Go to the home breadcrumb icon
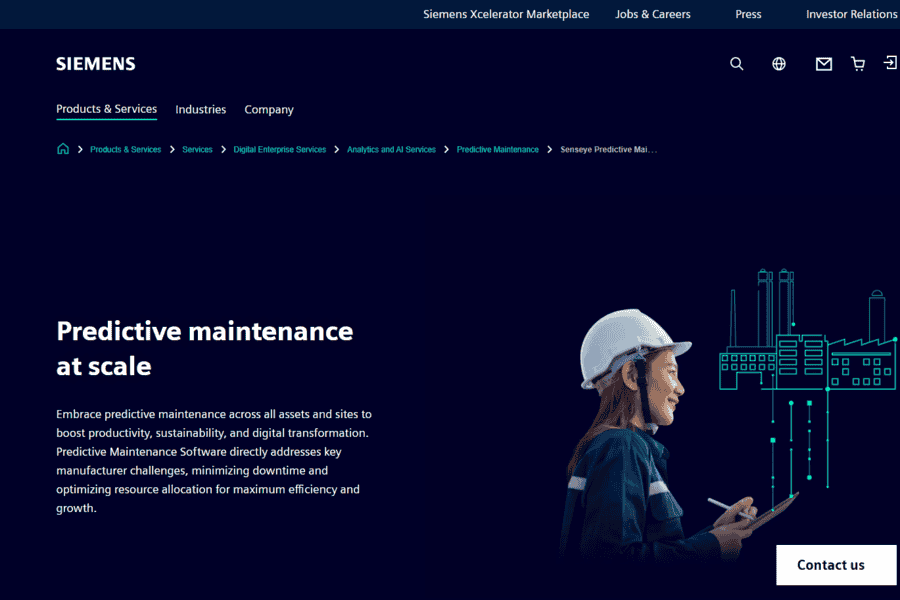Image resolution: width=900 pixels, height=600 pixels. coord(63,149)
